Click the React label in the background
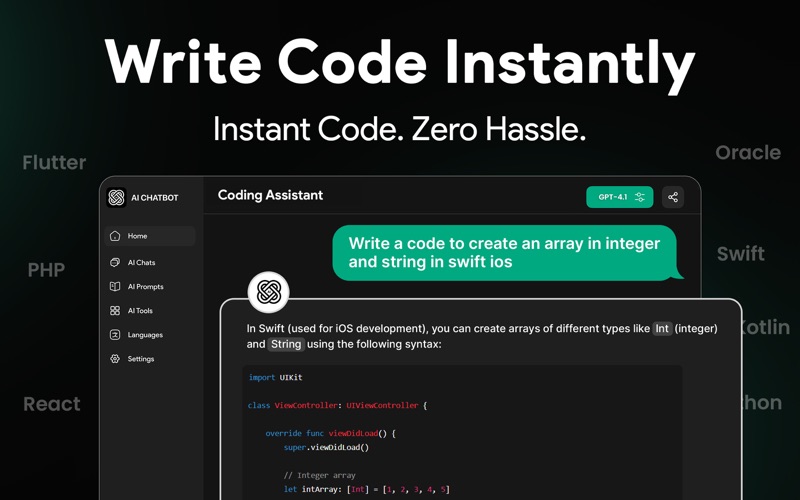This screenshot has width=800, height=500. [52, 404]
